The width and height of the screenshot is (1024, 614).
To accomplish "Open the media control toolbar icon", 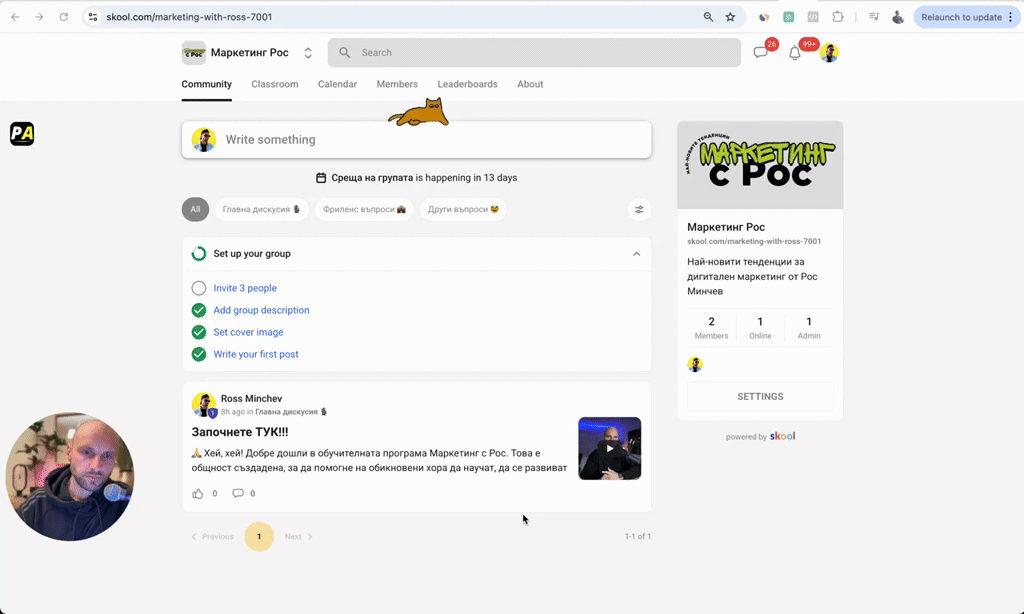I will point(874,17).
